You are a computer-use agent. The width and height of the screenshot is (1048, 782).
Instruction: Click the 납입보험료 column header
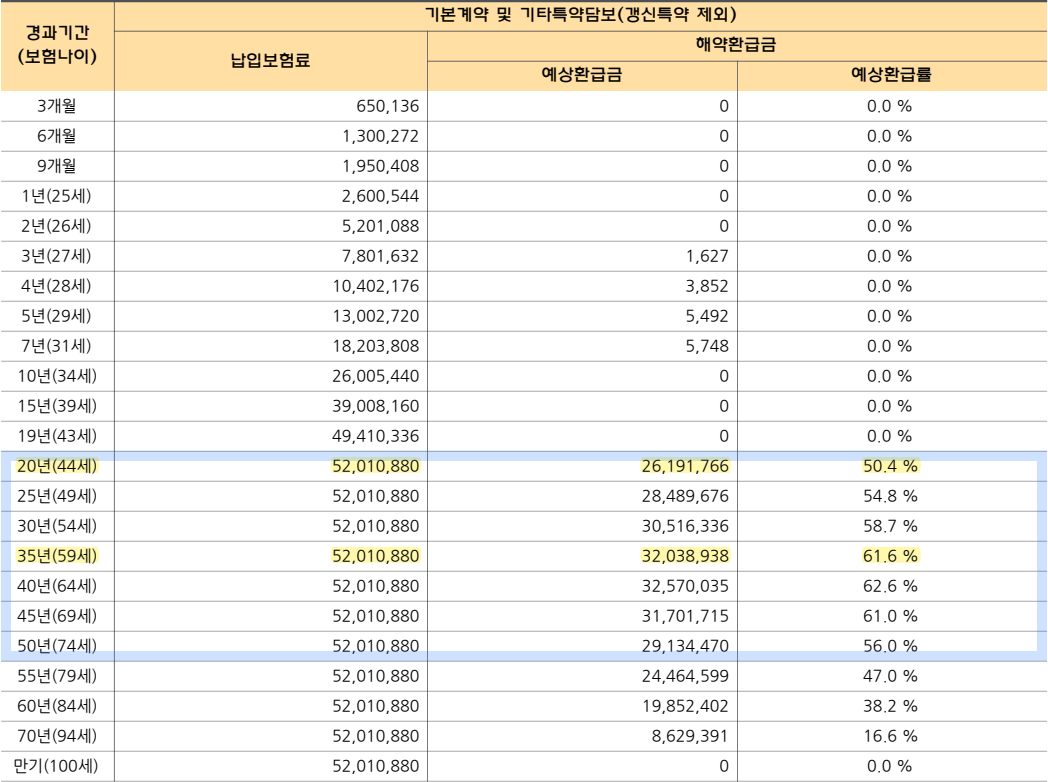pos(270,61)
